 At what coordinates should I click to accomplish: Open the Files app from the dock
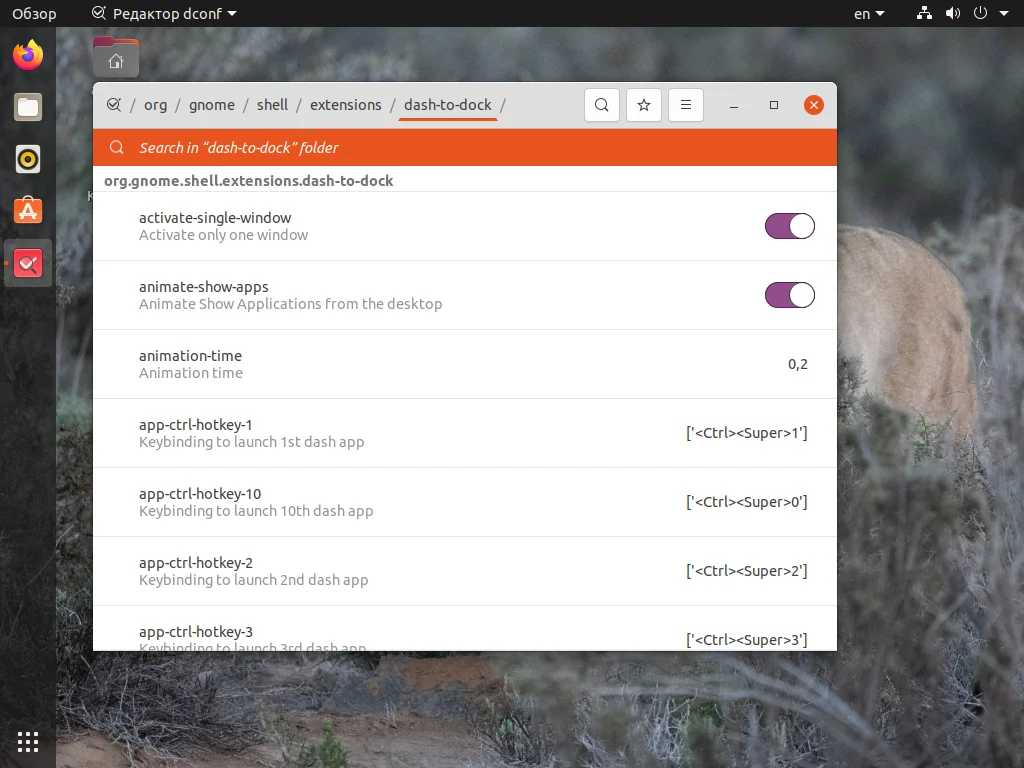tap(27, 107)
